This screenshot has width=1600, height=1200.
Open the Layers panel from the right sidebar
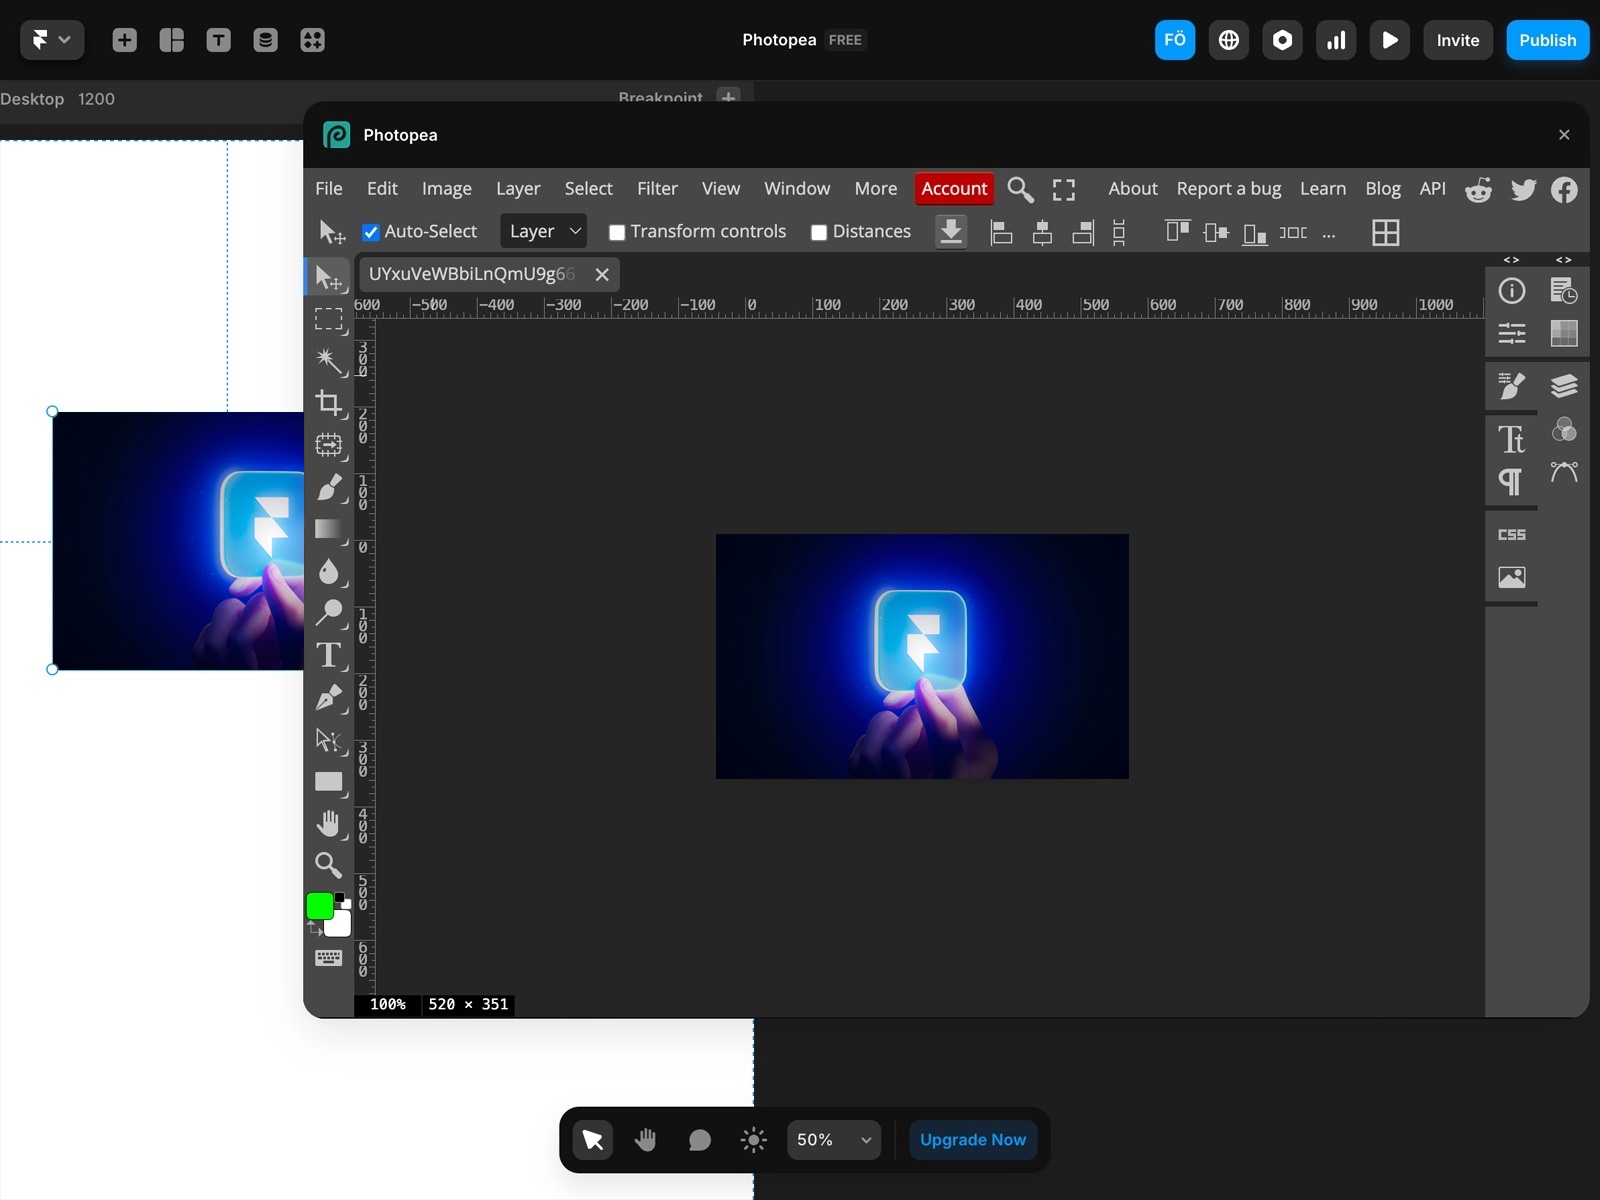coord(1564,385)
